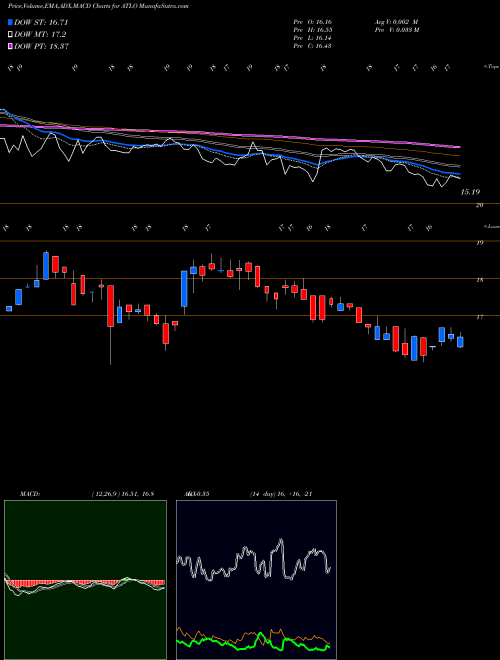
Task: Click the '(14 day) 16, +16, -21' ADX parameters
Action: click(281, 494)
